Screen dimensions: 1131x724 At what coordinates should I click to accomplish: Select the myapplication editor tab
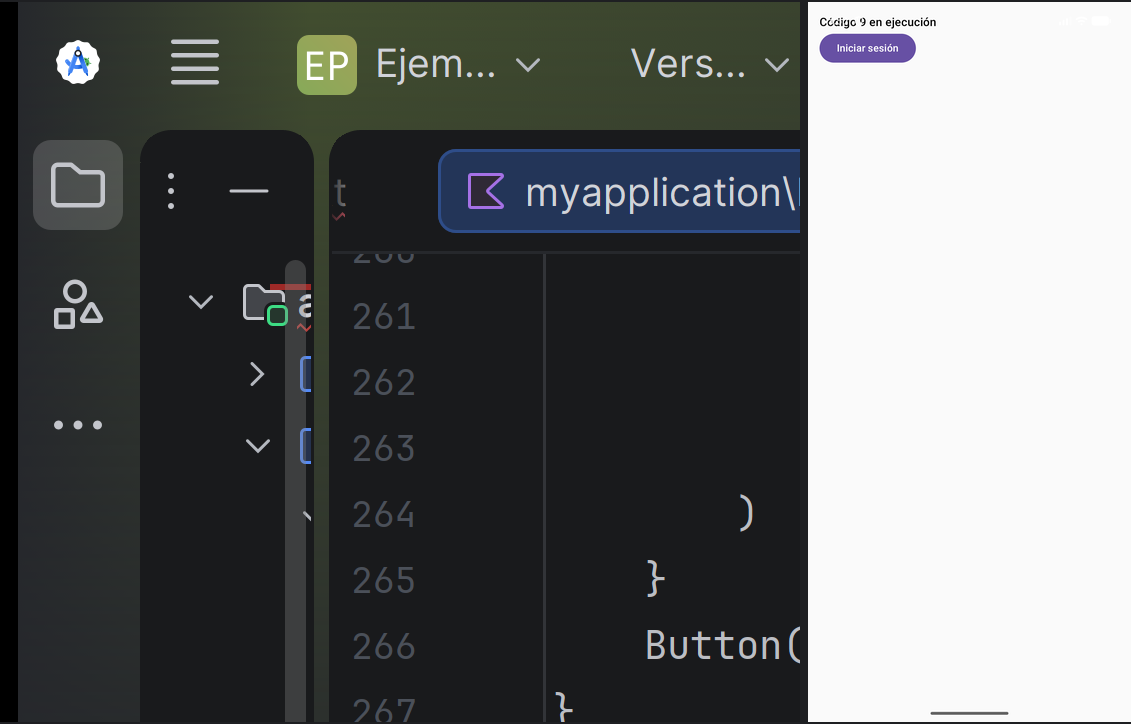tap(620, 191)
